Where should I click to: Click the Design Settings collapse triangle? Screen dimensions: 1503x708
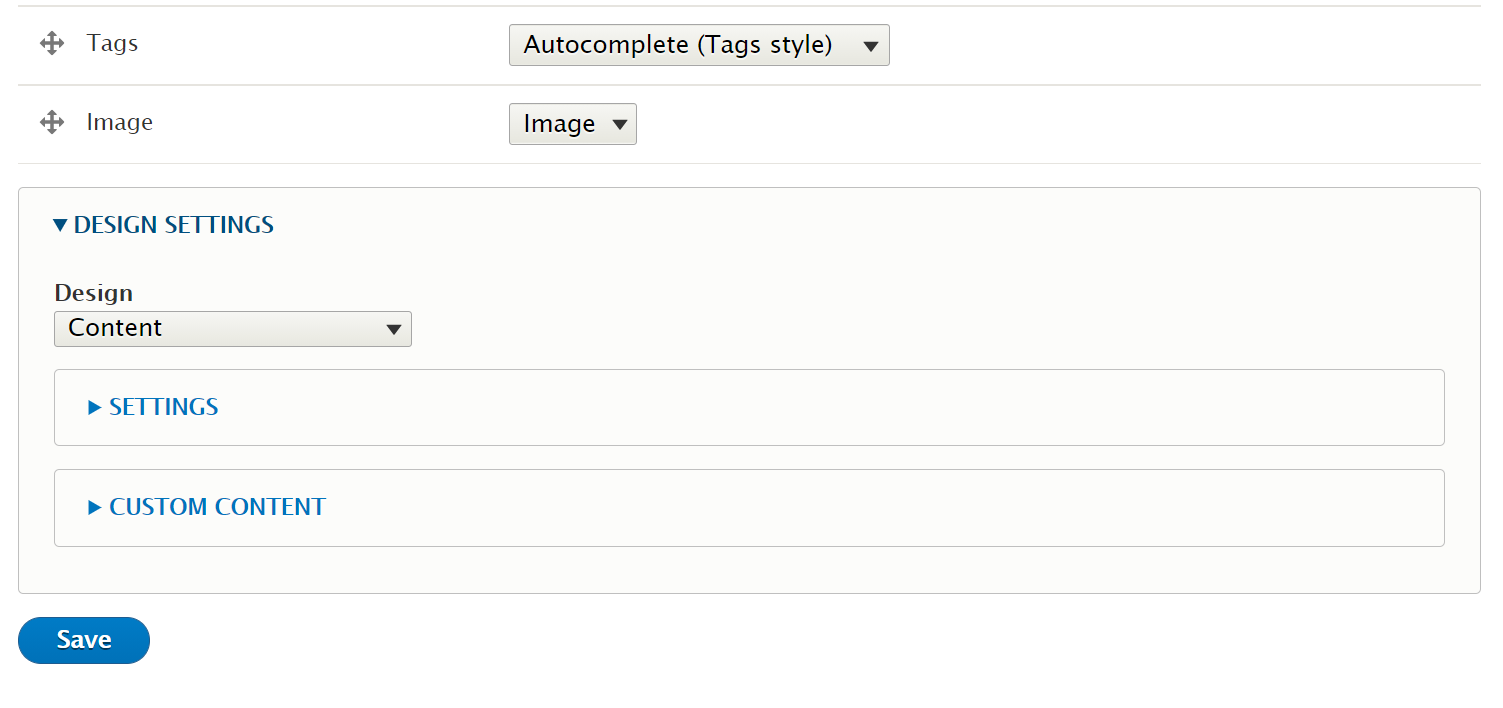click(61, 226)
